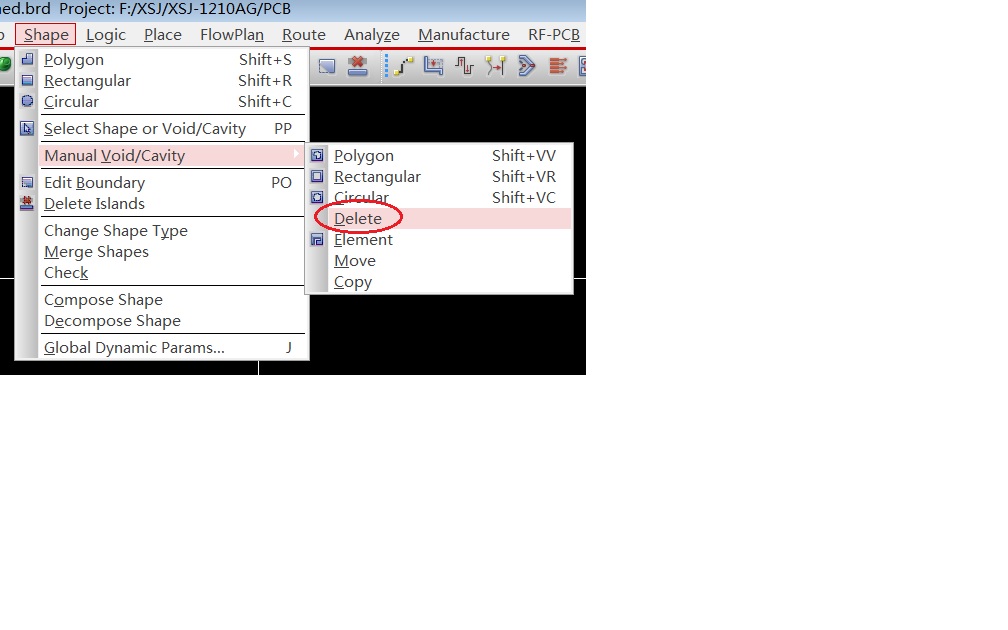This screenshot has height=630, width=1008.
Task: Click the Delay Tune square-wave toolbar icon
Action: [x=464, y=66]
